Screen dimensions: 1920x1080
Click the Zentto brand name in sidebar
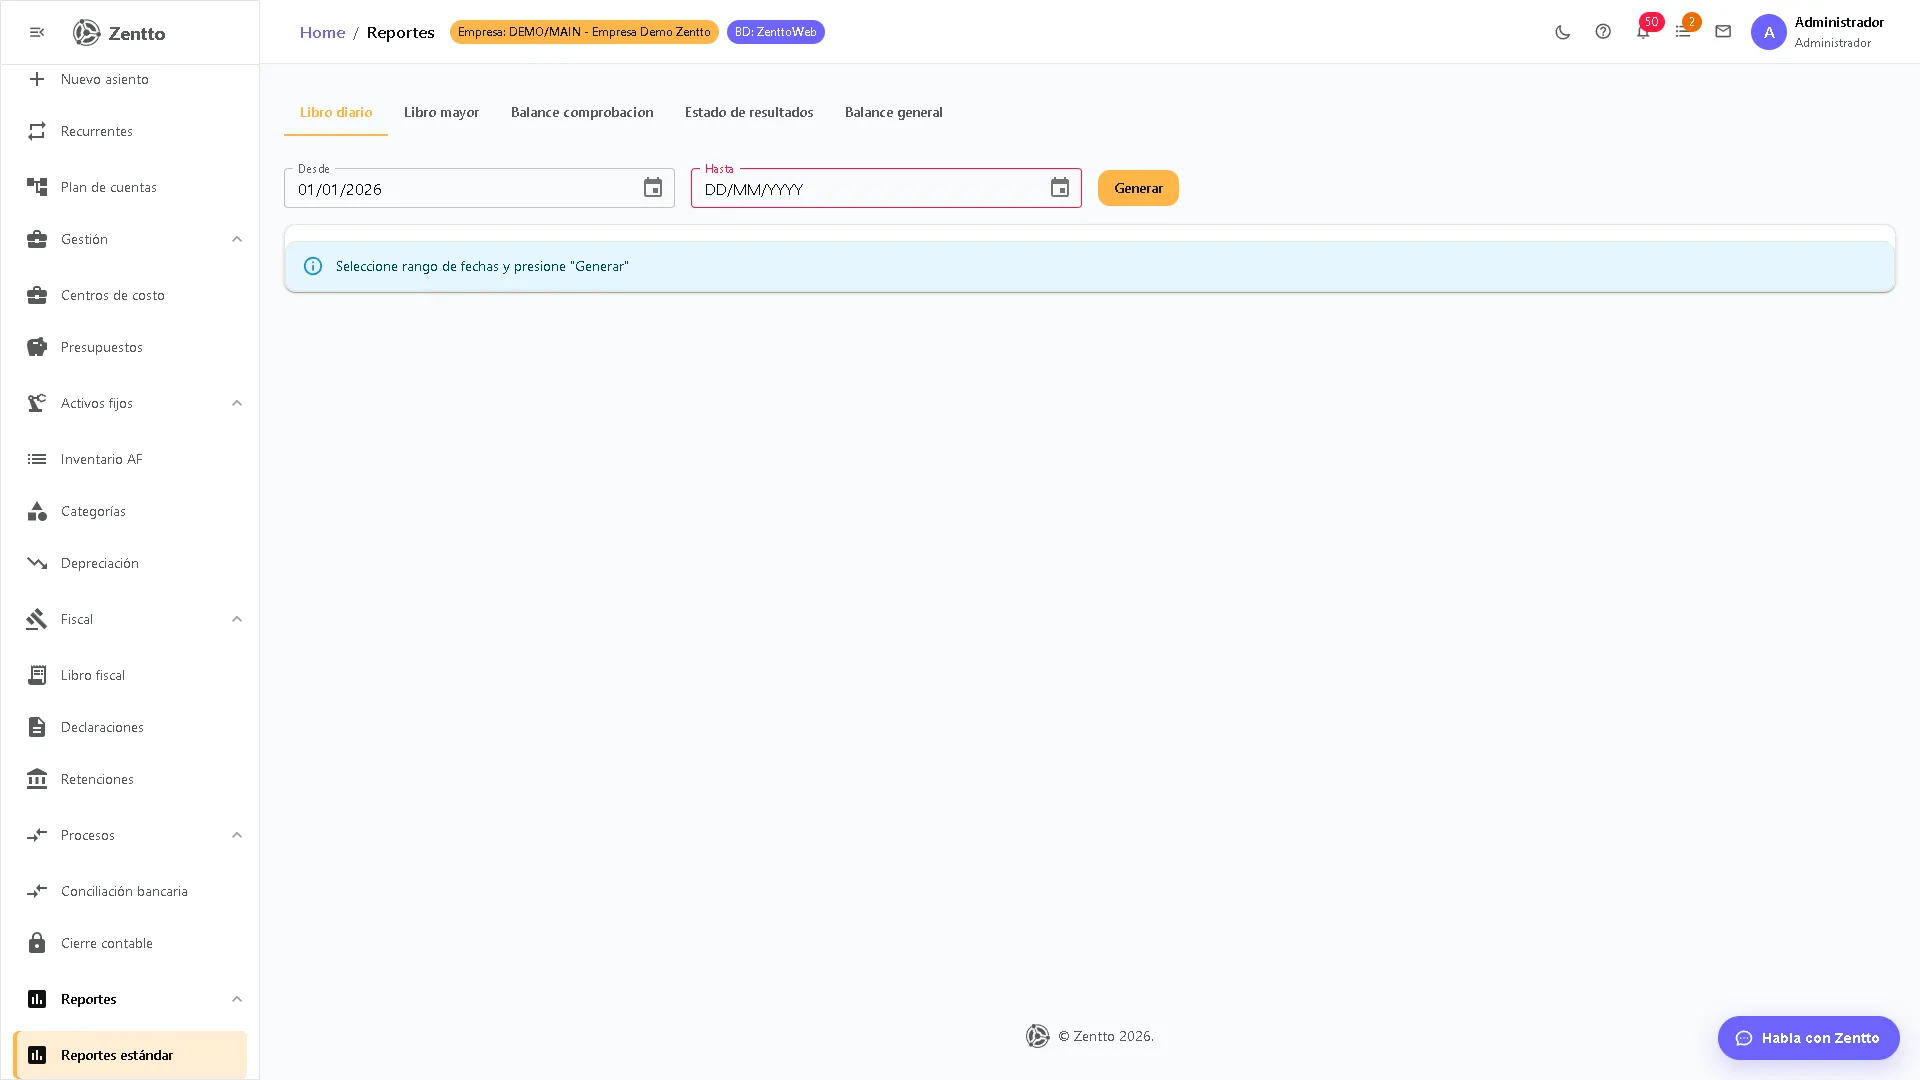click(x=137, y=33)
